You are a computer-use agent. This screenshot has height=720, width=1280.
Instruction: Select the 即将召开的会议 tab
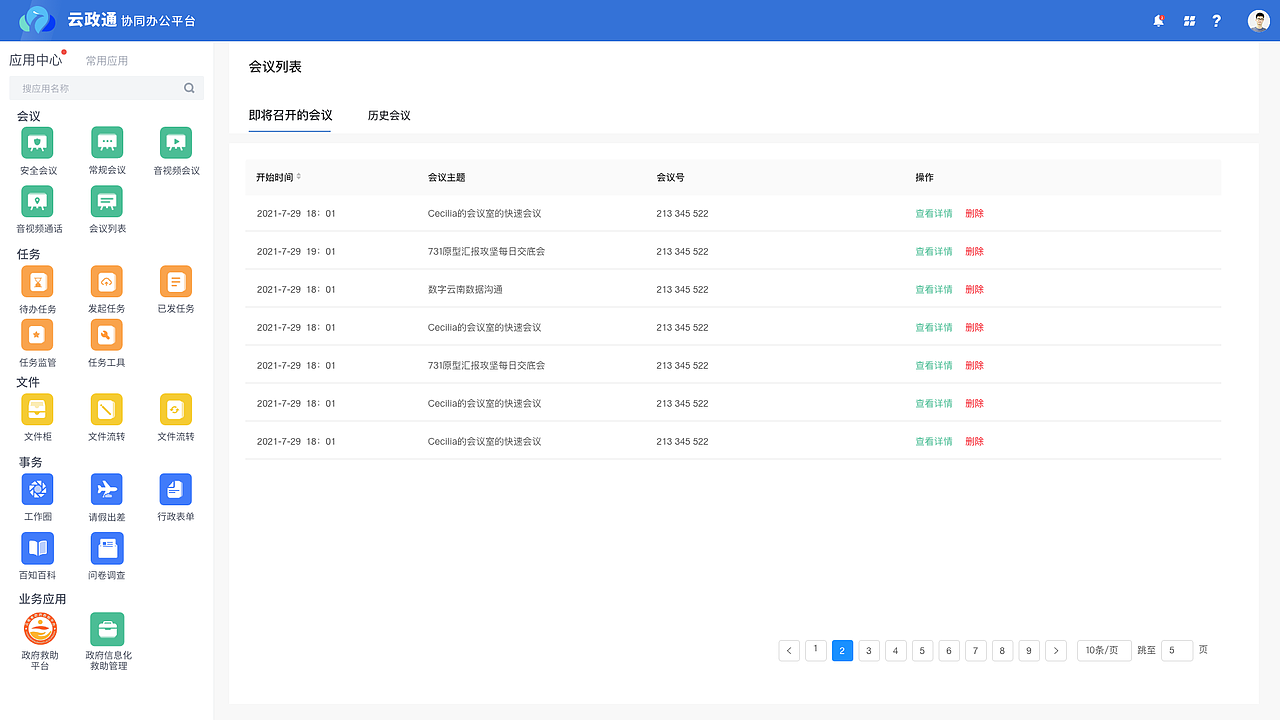(290, 115)
